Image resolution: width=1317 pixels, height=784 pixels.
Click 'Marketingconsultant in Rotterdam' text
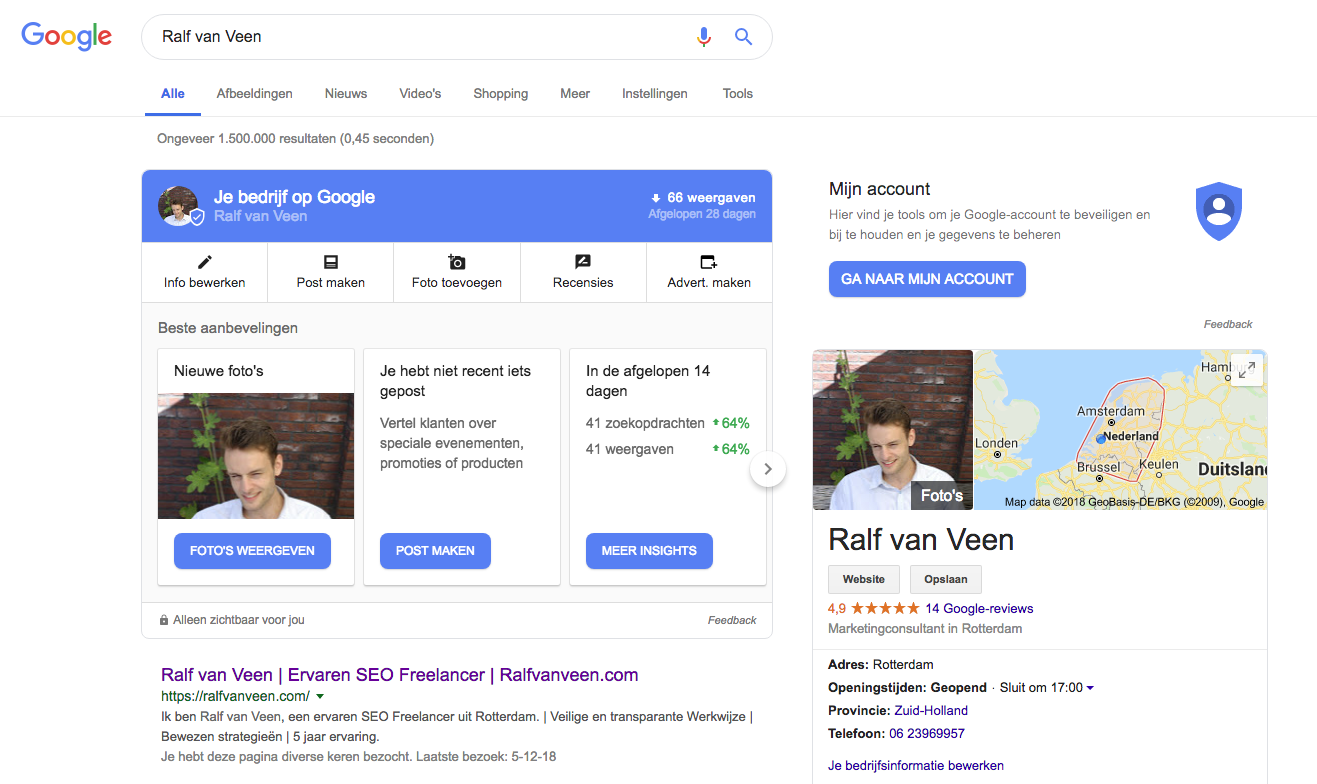click(x=925, y=629)
